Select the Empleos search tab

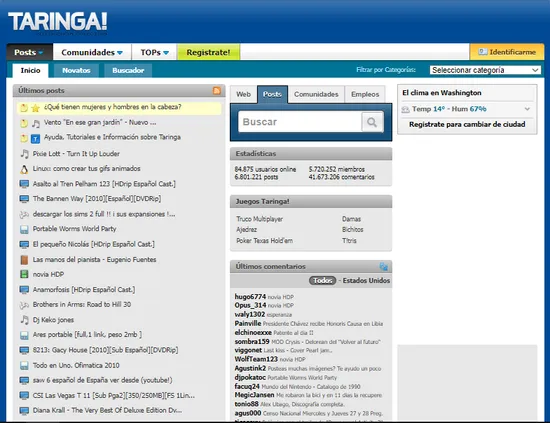(x=365, y=94)
